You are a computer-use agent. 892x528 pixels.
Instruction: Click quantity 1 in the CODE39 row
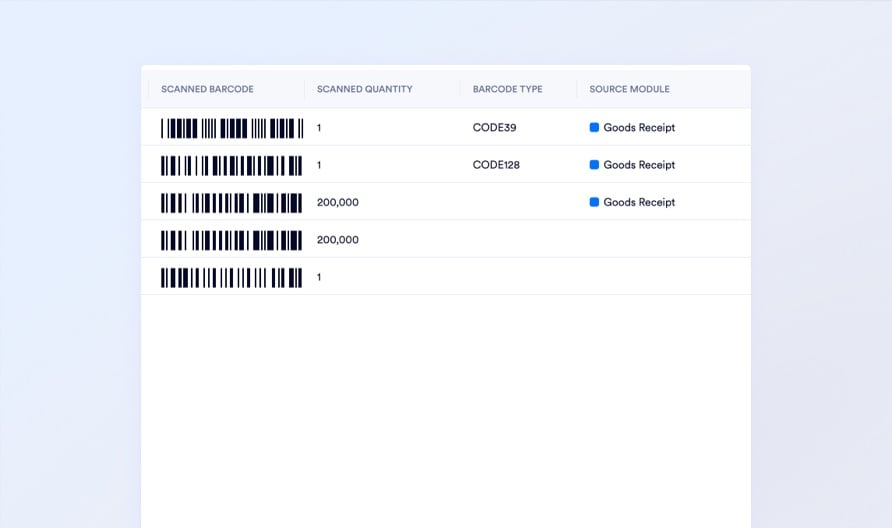coord(319,128)
